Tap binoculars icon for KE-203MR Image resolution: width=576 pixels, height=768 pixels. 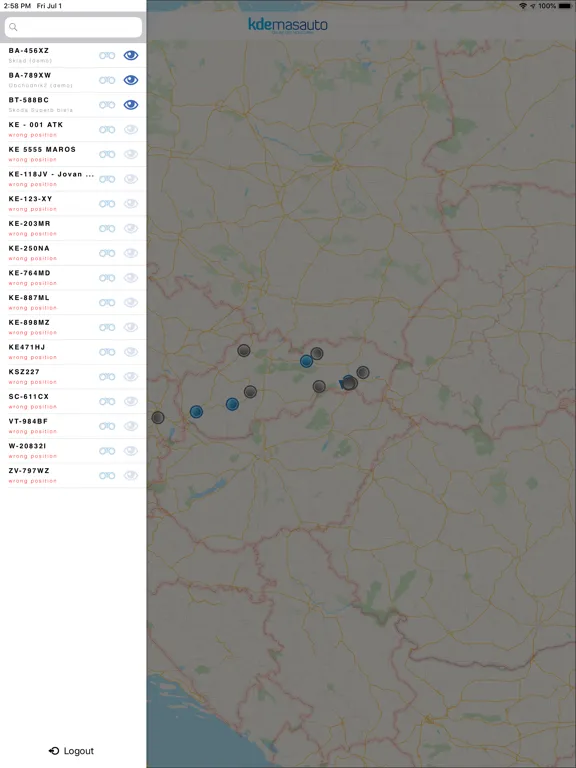[x=107, y=229]
